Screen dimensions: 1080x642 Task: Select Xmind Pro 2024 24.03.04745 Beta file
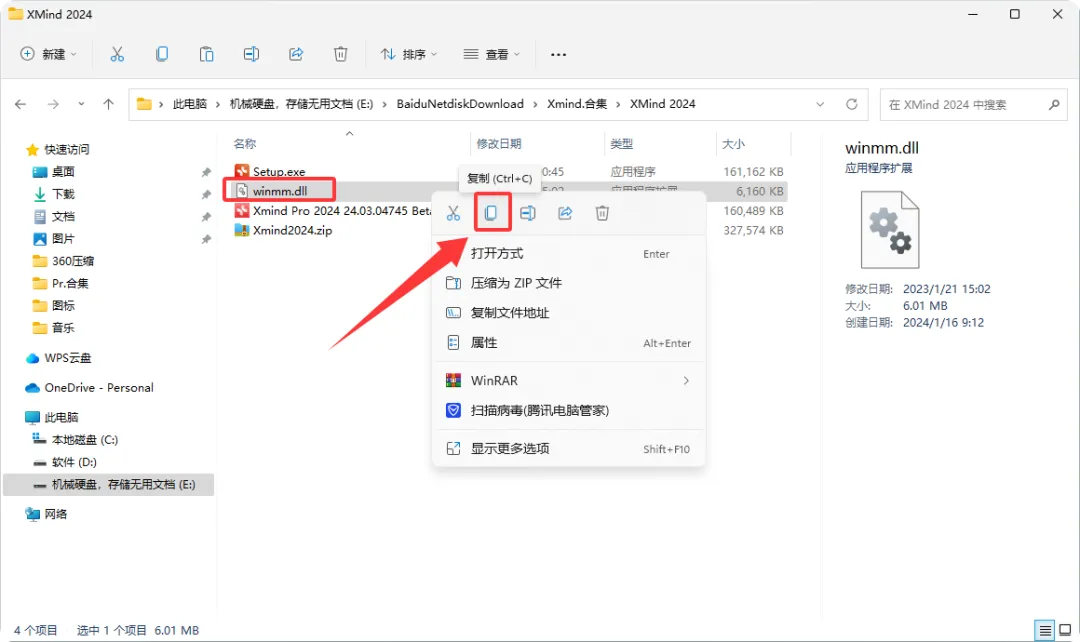pyautogui.click(x=342, y=211)
